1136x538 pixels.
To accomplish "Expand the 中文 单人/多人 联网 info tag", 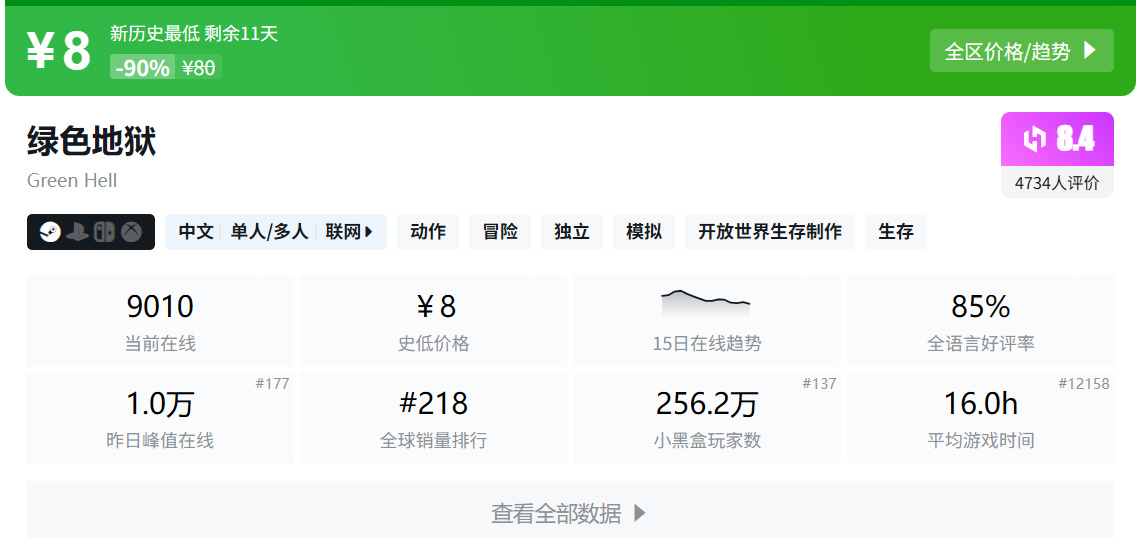I will pyautogui.click(x=276, y=232).
